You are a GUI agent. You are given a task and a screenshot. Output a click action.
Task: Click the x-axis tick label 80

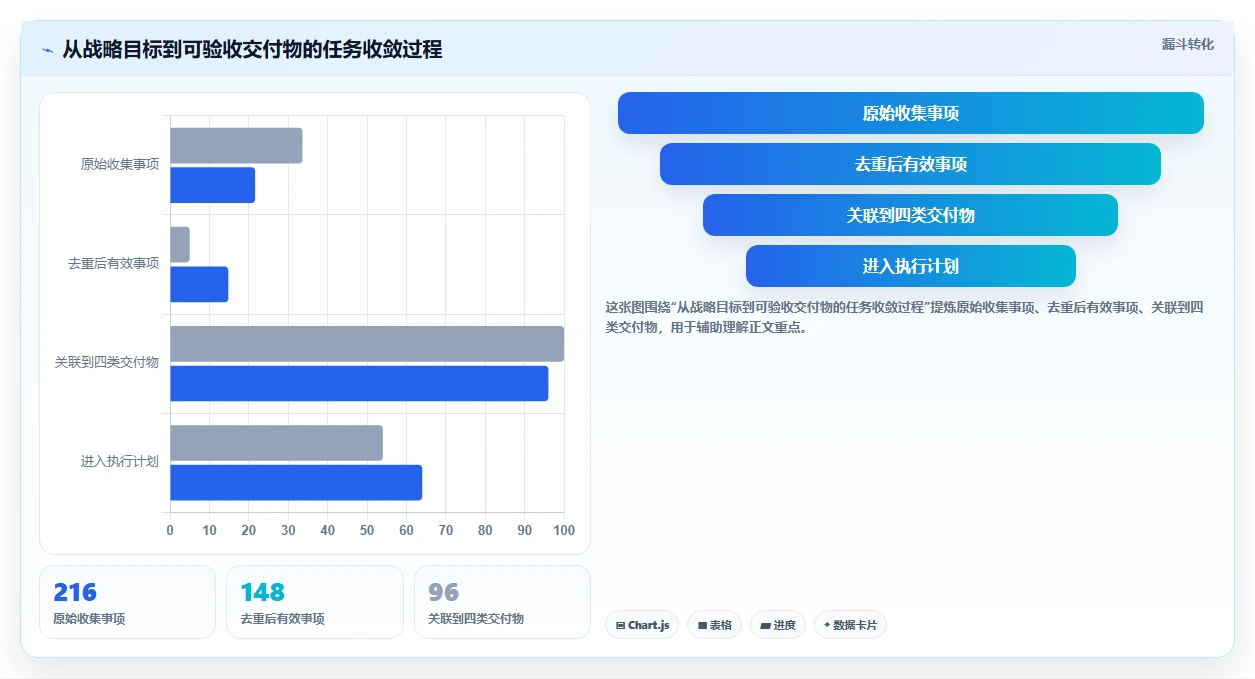pyautogui.click(x=485, y=530)
